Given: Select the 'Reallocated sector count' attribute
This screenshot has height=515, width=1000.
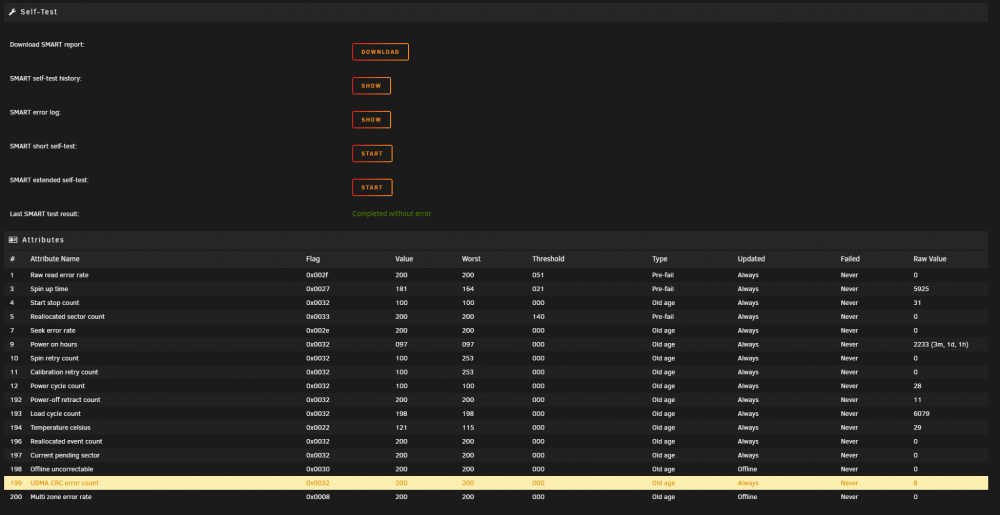Looking at the screenshot, I should pos(496,317).
